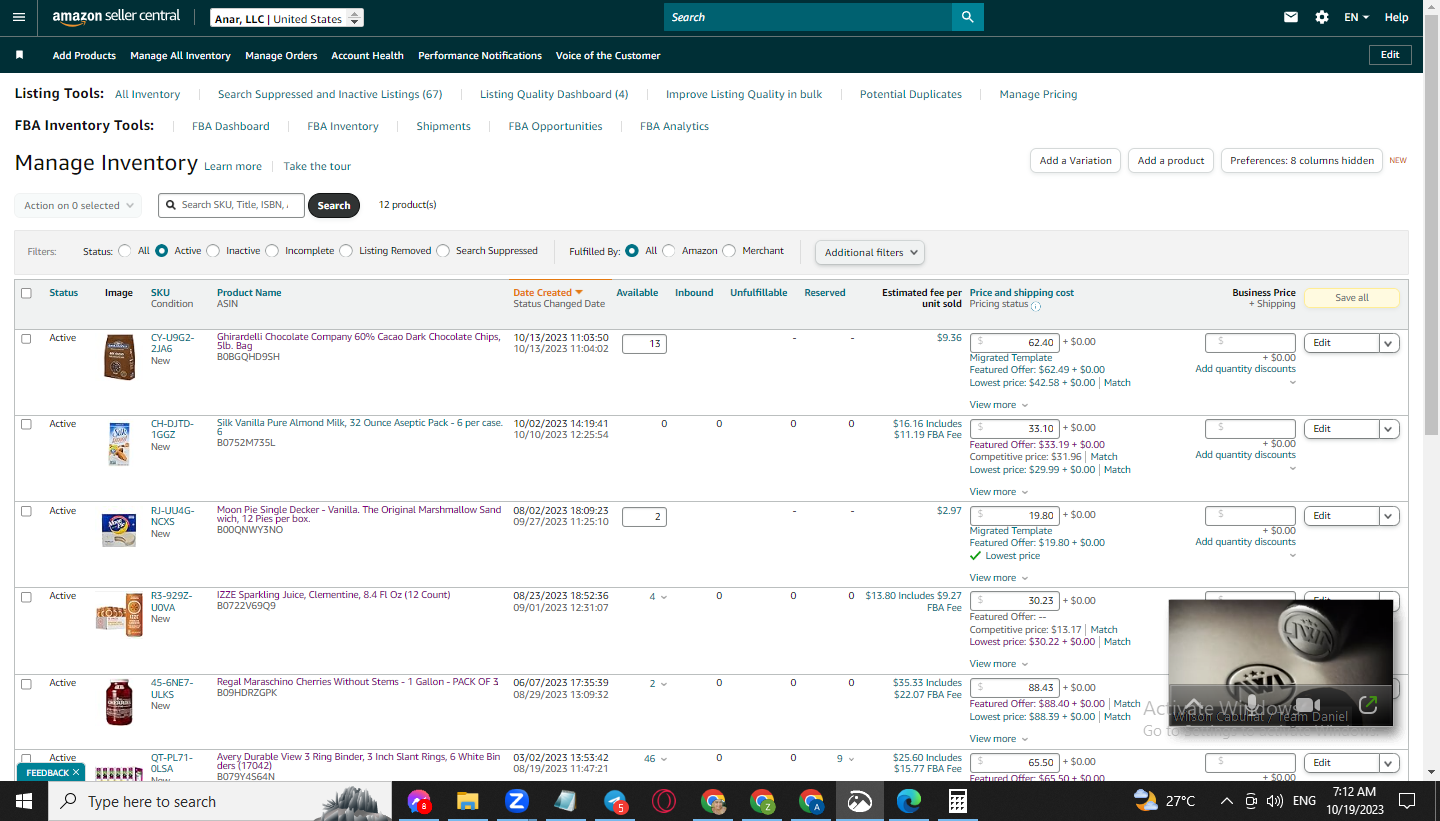Expand the Additional filters dropdown
Image resolution: width=1440 pixels, height=821 pixels.
click(x=870, y=253)
